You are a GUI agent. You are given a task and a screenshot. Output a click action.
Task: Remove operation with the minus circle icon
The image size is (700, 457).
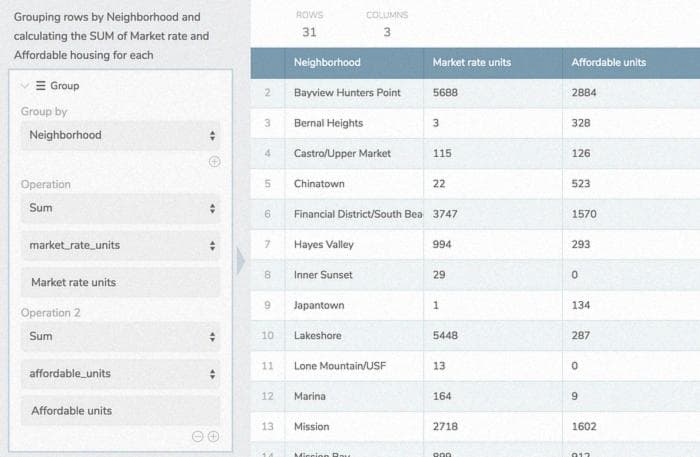(x=197, y=436)
